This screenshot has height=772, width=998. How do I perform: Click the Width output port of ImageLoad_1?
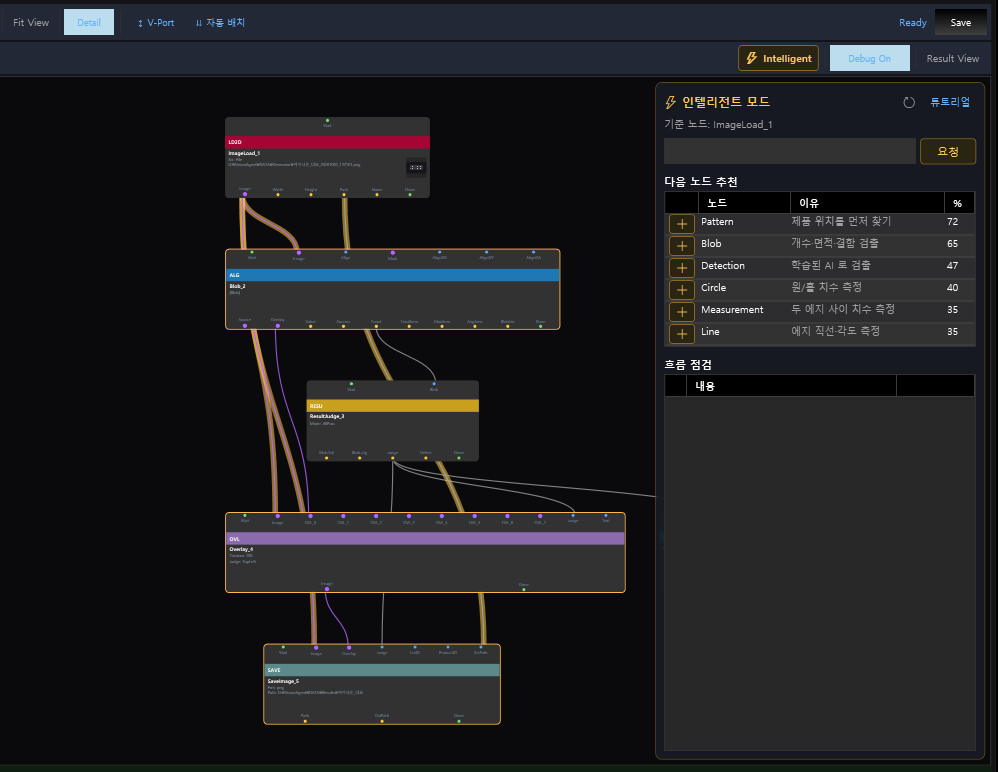pyautogui.click(x=278, y=194)
